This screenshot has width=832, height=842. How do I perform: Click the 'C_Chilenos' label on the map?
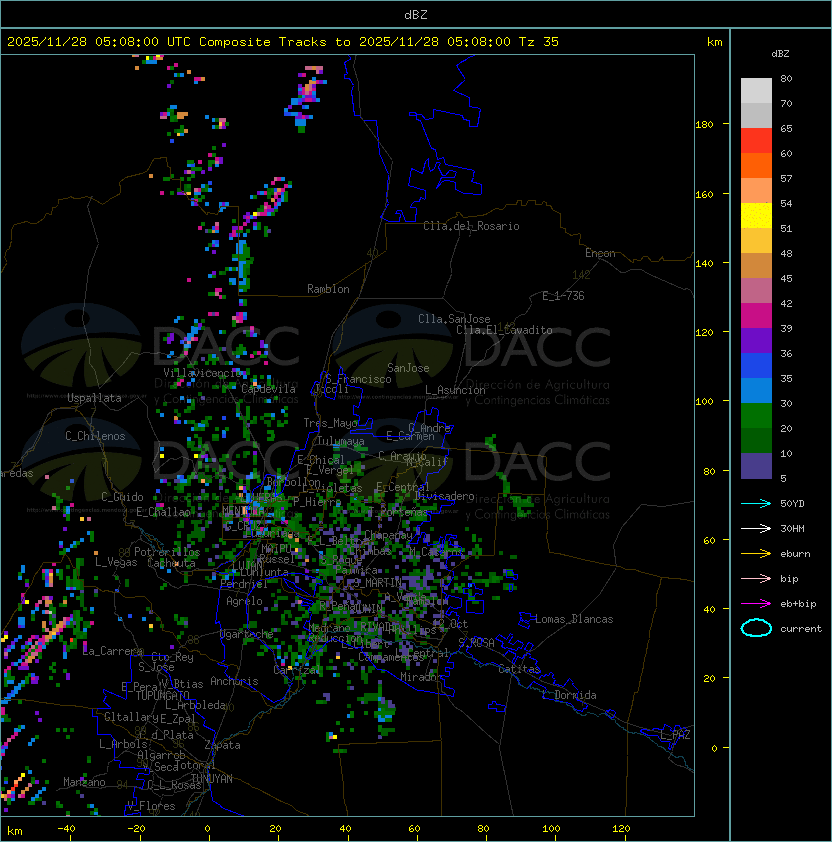[95, 436]
